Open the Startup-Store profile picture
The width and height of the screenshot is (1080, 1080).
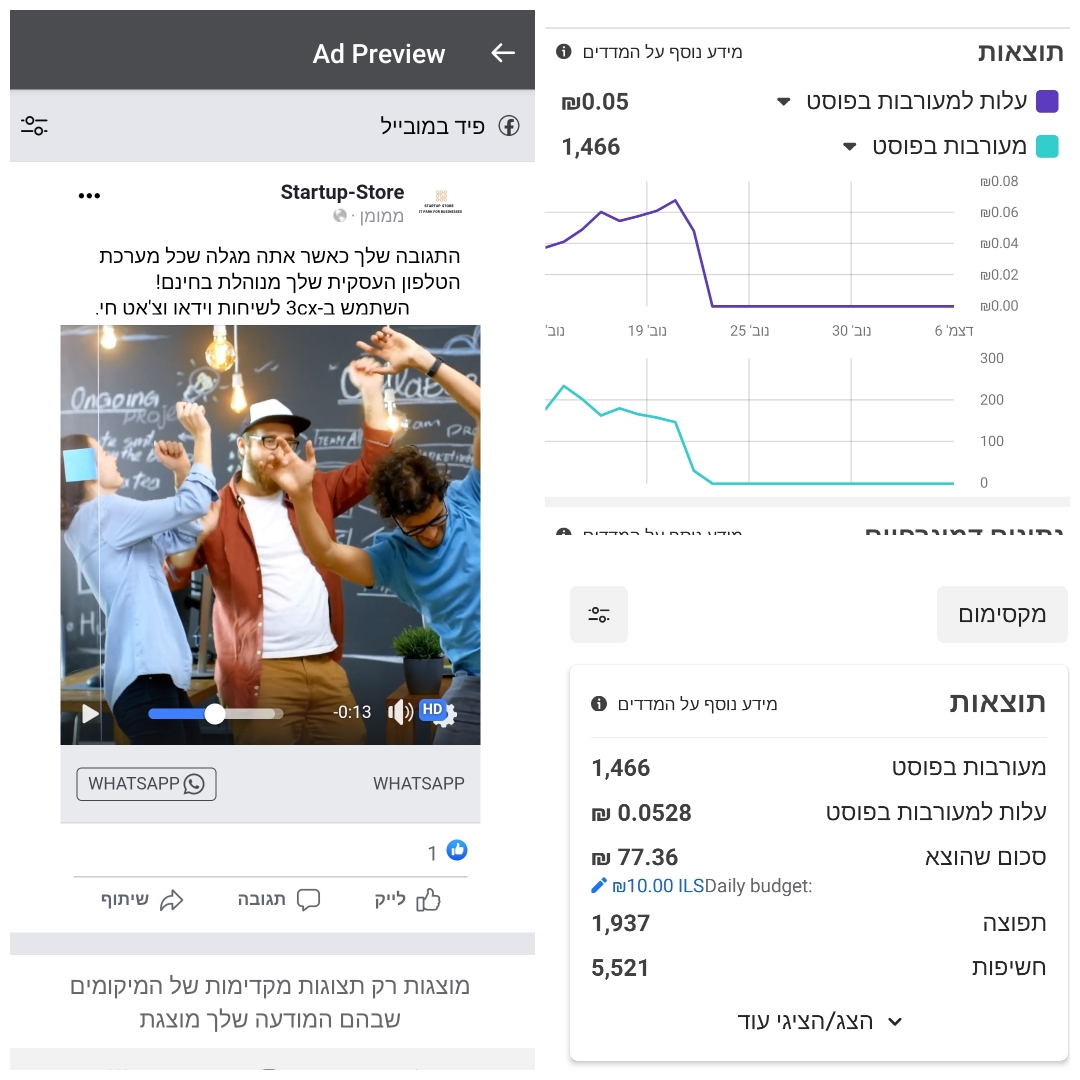441,202
